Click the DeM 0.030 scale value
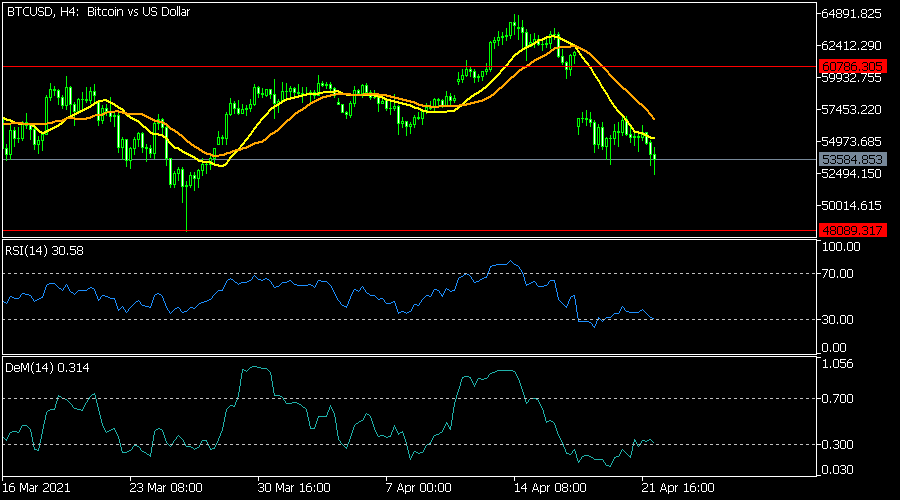 point(837,470)
